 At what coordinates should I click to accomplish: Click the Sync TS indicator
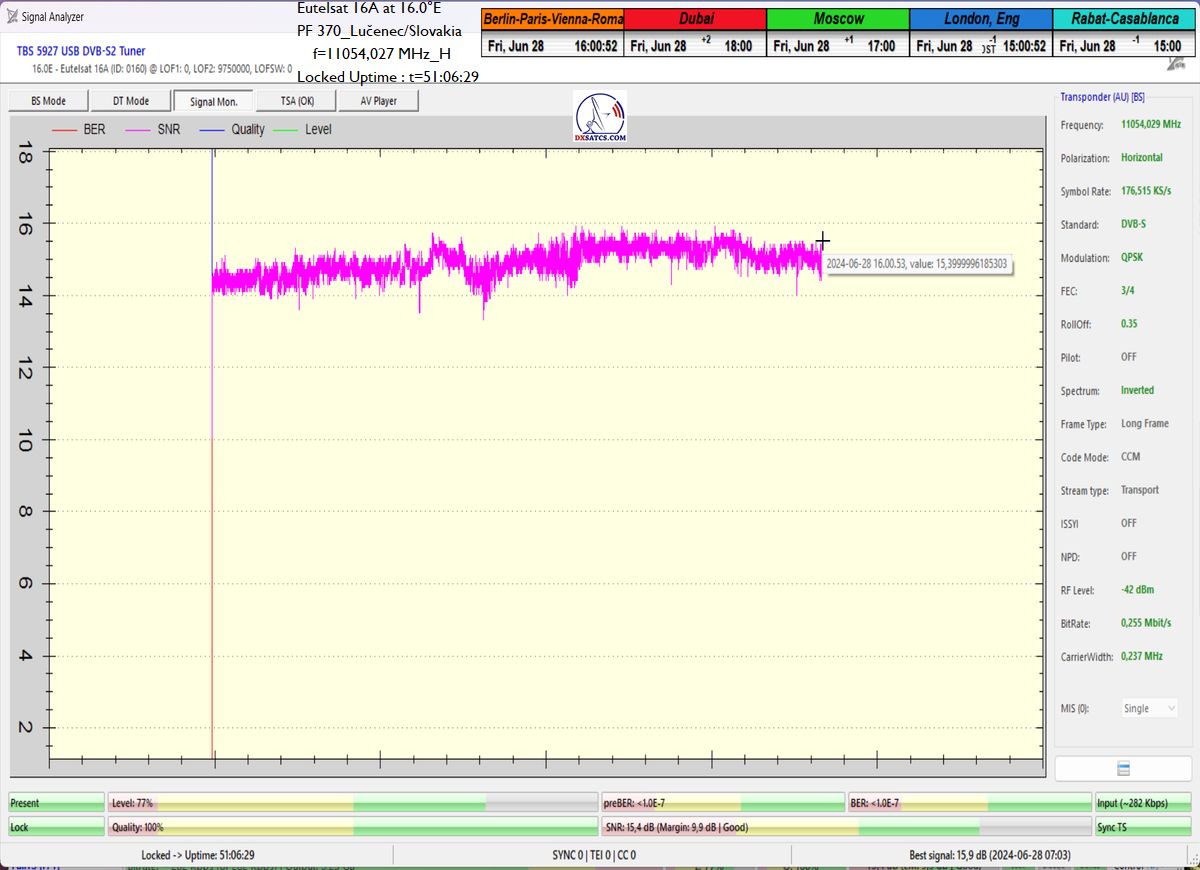[x=1142, y=827]
